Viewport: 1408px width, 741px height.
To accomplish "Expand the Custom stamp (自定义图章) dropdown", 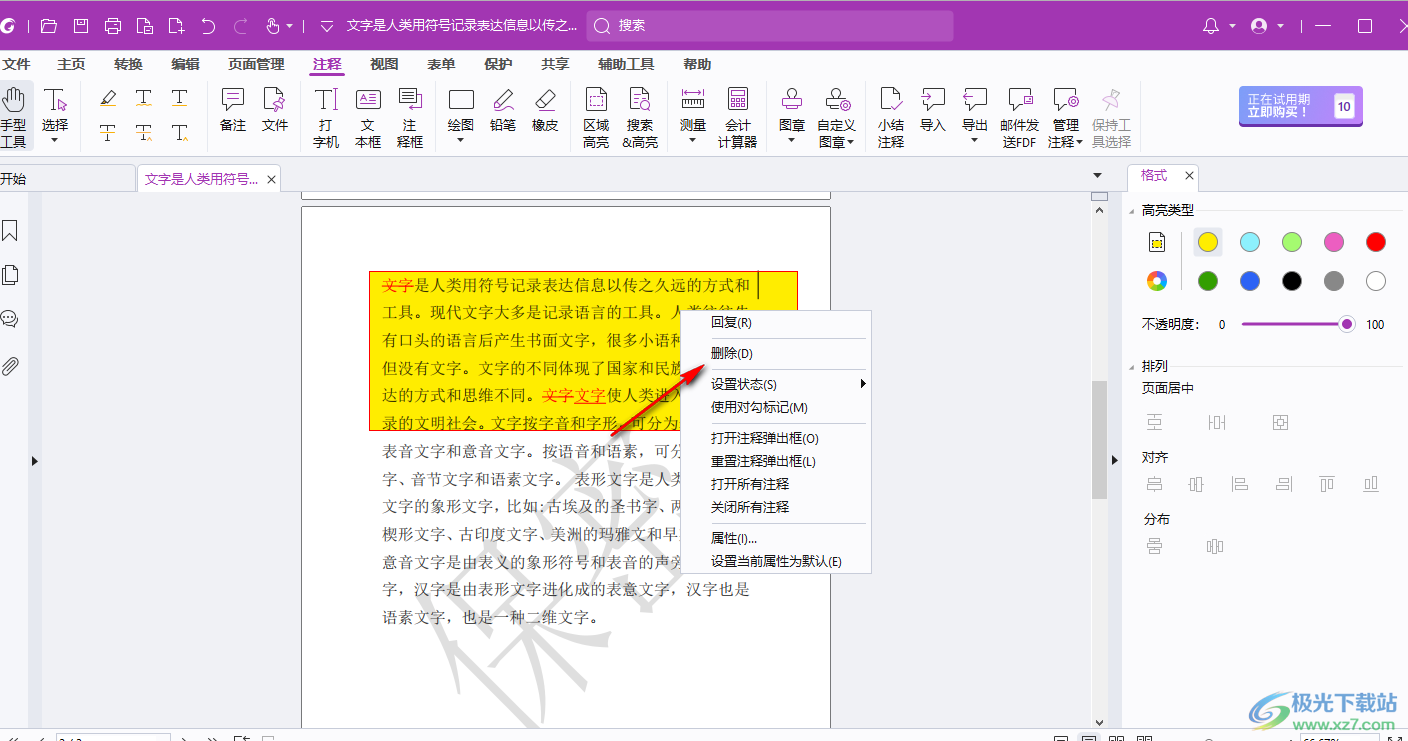I will [x=851, y=143].
